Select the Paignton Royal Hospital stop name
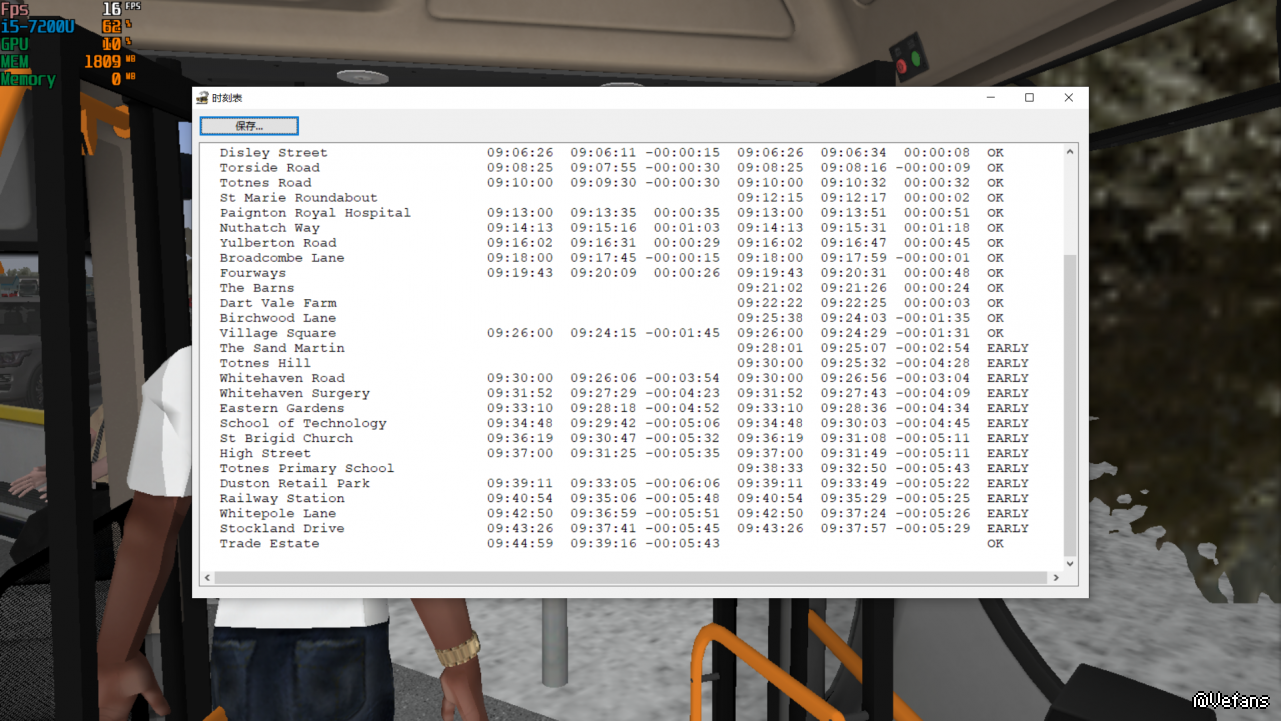The width and height of the screenshot is (1281, 721). (315, 213)
